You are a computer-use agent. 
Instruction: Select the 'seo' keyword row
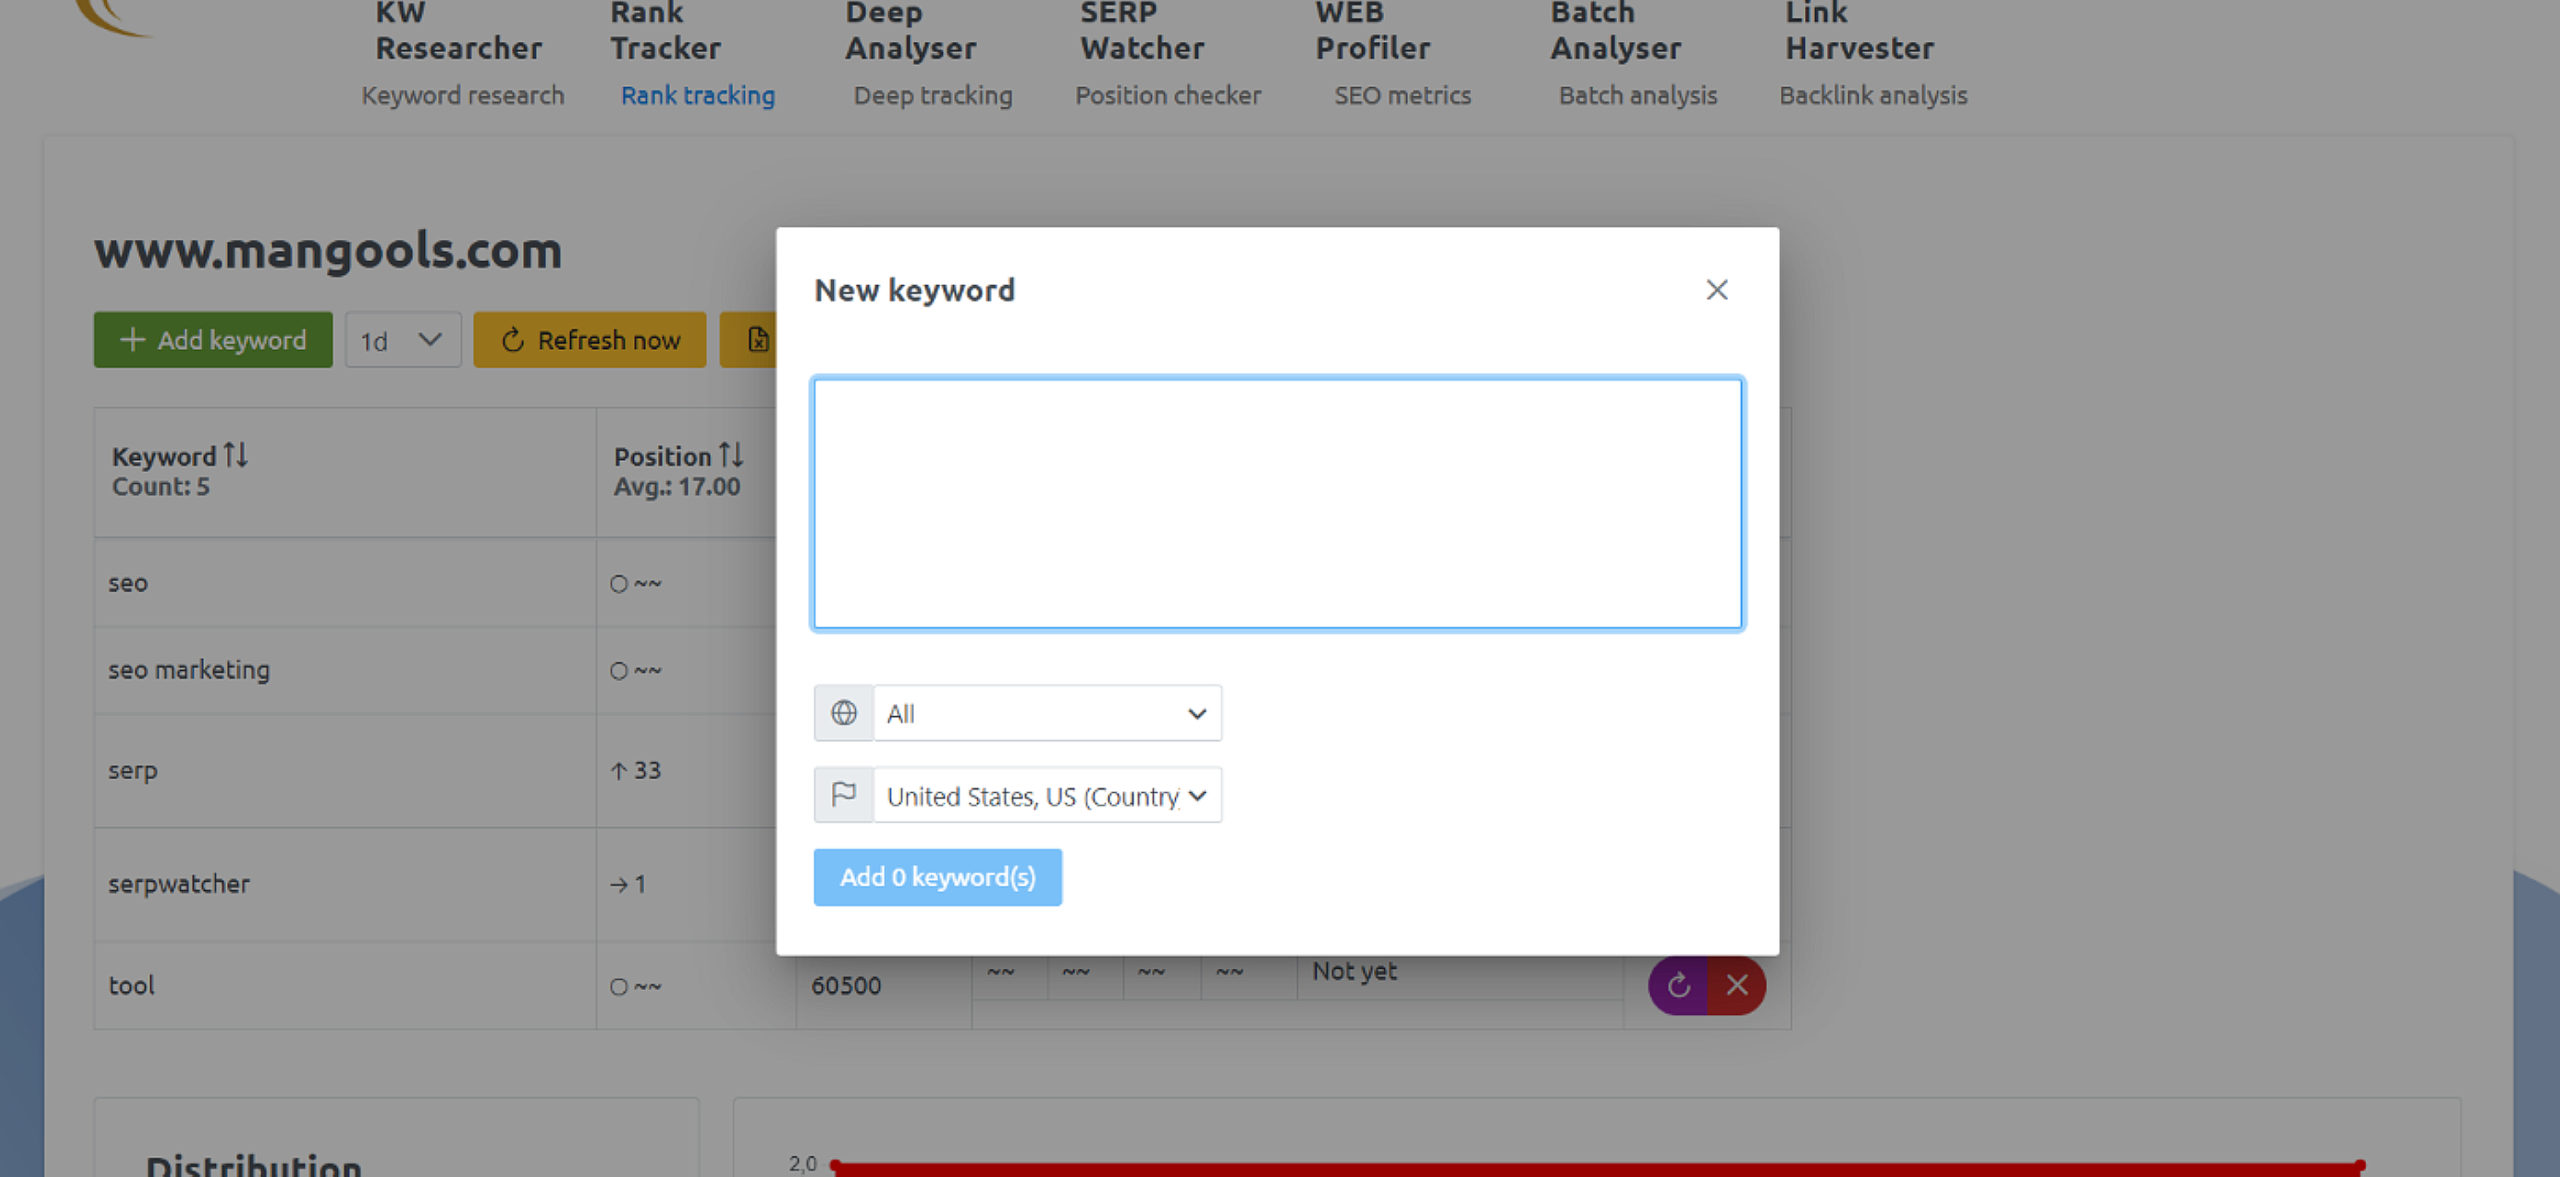coord(345,583)
